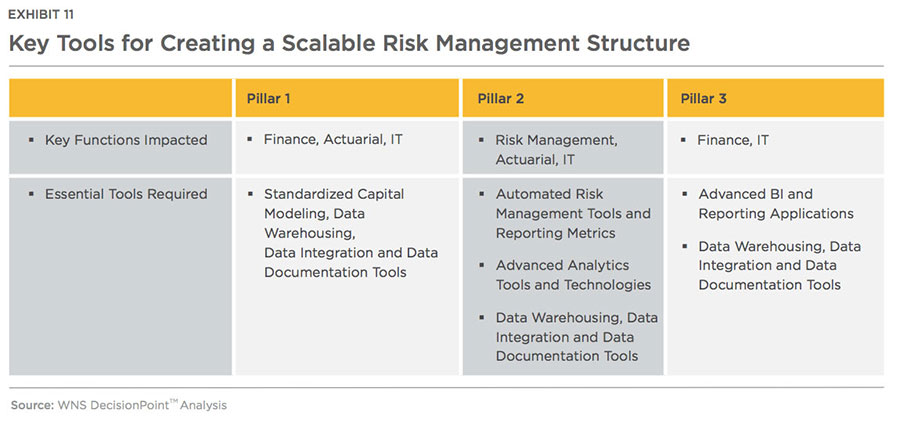Select the Pillar 2 column header
Viewport: 900px width, 421px height.
(562, 98)
